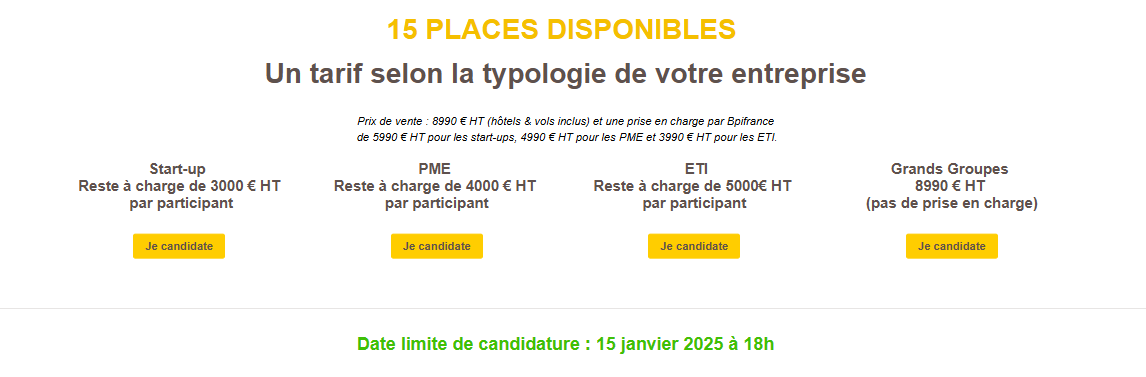This screenshot has height=377, width=1146.
Task: Click Je candidate under Start-up
Action: click(179, 246)
